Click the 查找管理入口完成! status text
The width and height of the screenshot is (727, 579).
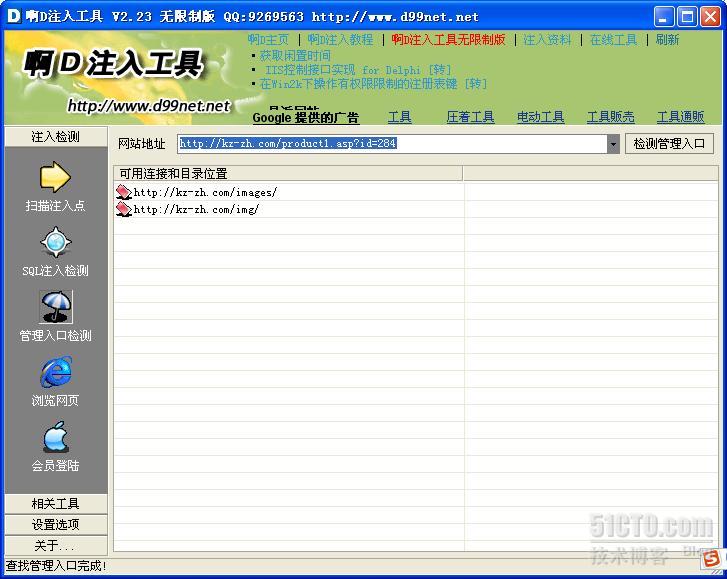coord(56,566)
